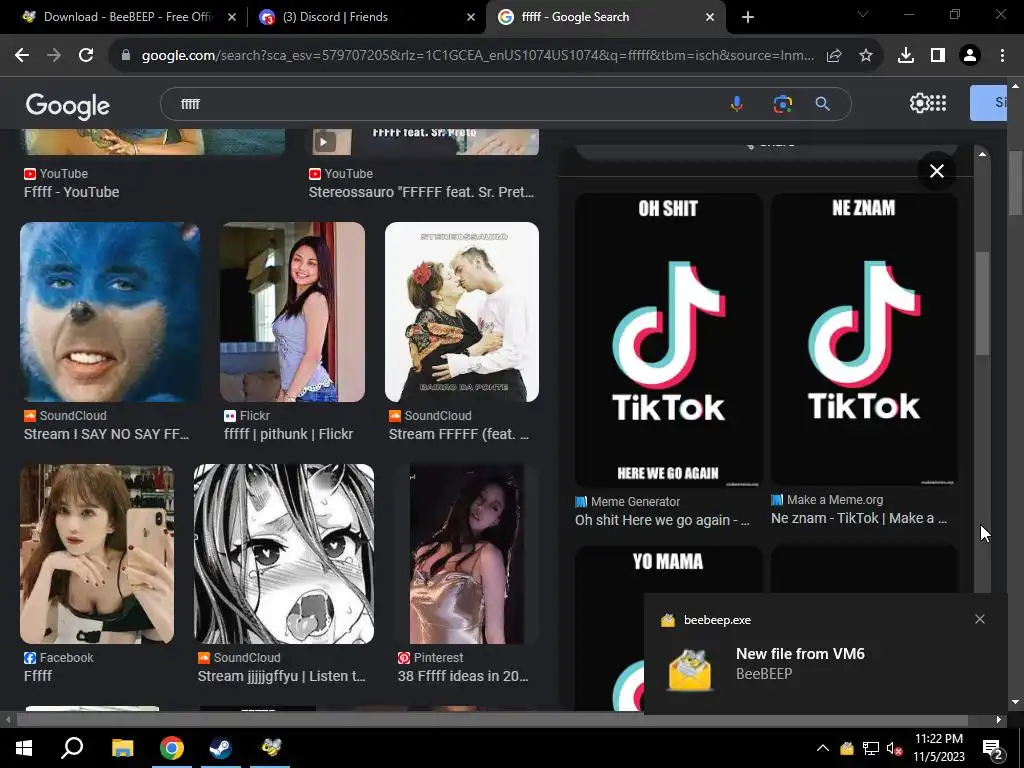This screenshot has width=1024, height=768.
Task: Open 'Fffff - YouTube' result link
Action: pos(71,192)
